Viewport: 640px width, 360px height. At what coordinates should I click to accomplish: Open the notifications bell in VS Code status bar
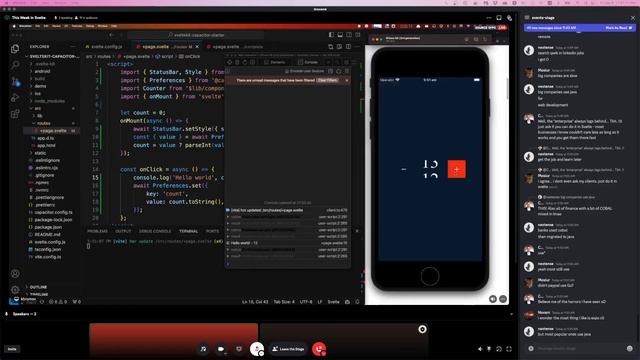pos(358,302)
